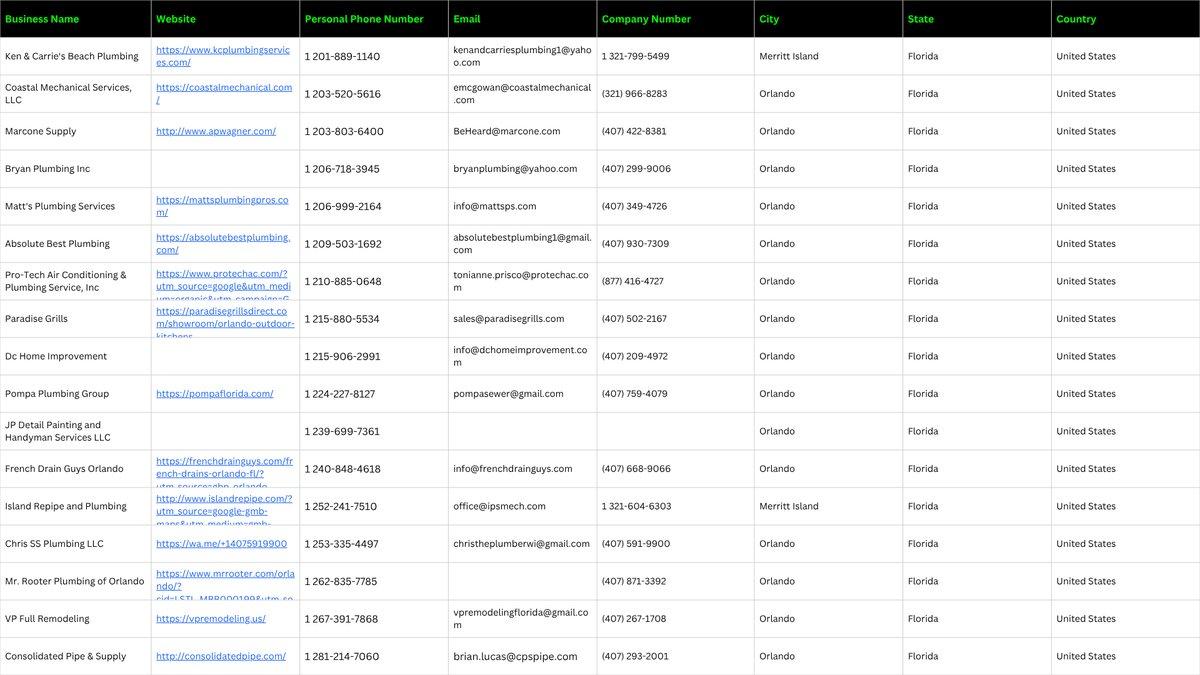This screenshot has height=675, width=1200.
Task: Open the coastalmechanical.com link
Action: tap(224, 93)
